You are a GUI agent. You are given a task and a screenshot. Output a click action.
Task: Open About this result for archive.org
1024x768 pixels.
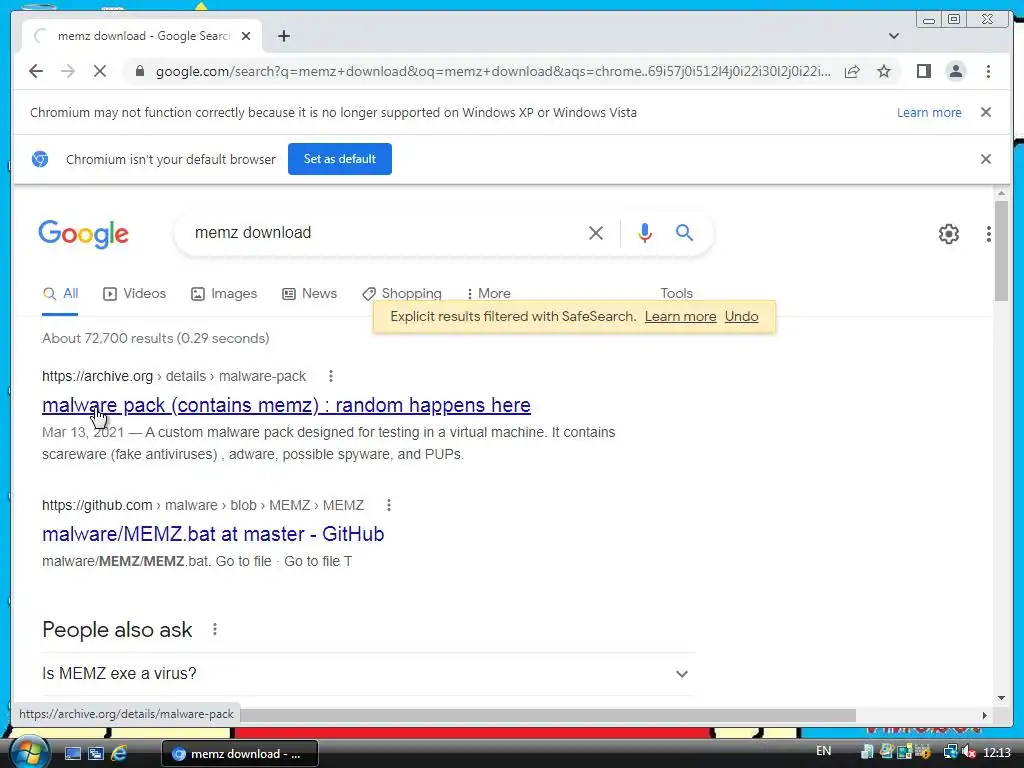(x=331, y=376)
